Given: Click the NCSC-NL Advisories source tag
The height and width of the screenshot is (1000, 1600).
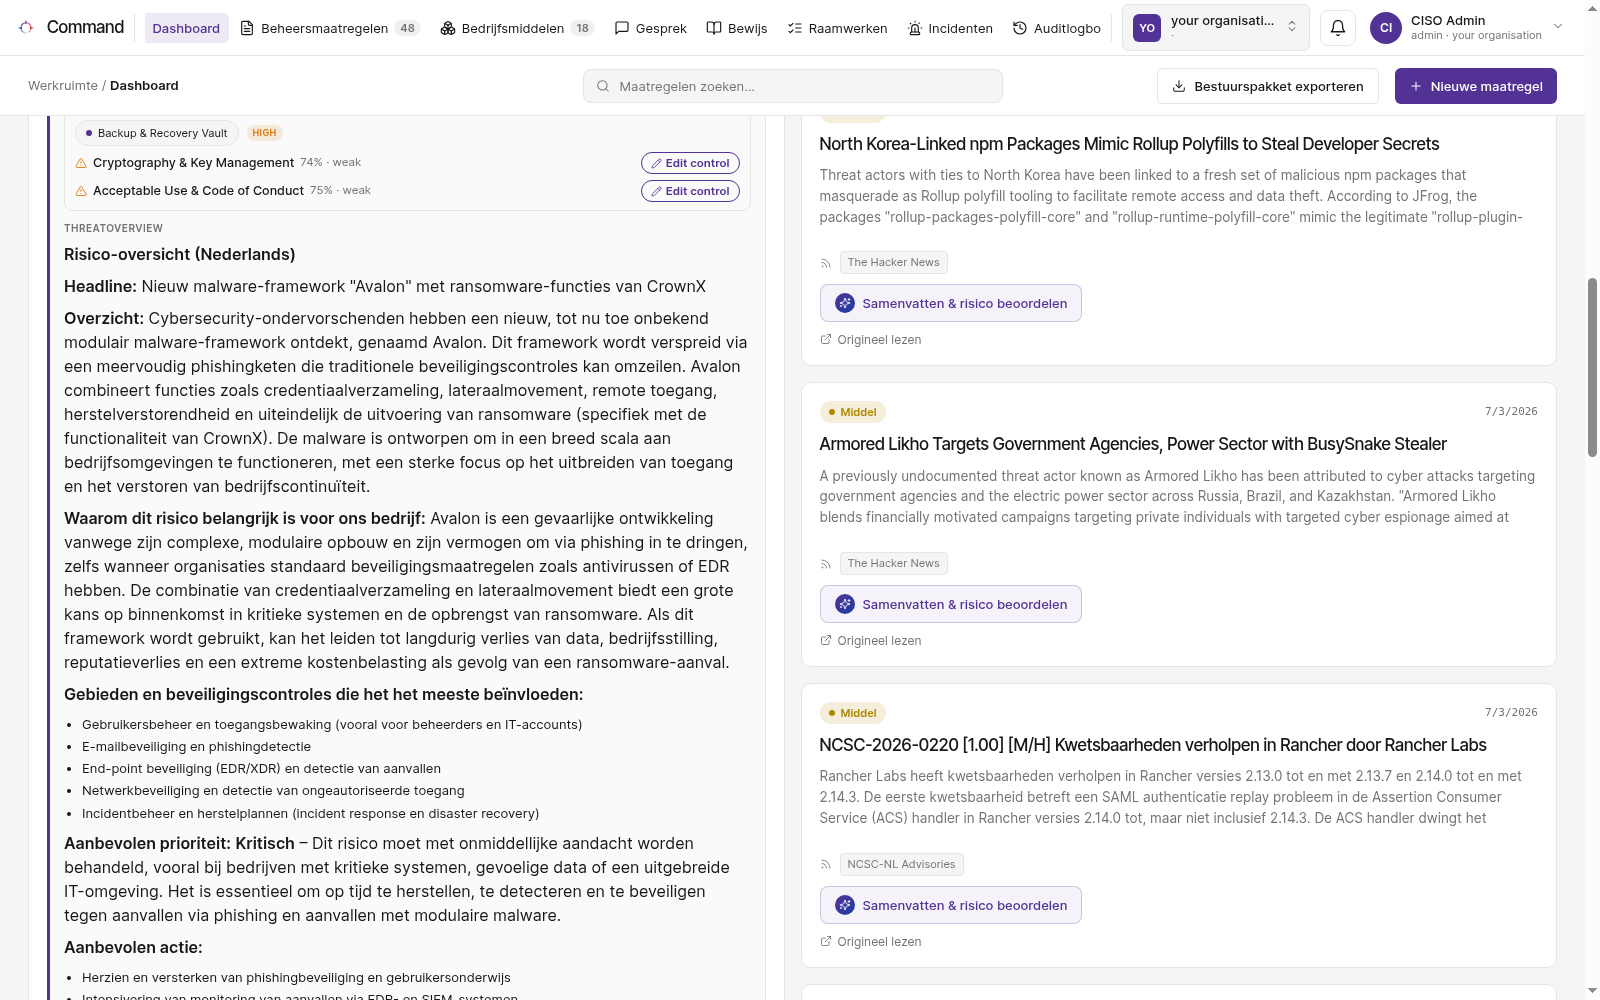Looking at the screenshot, I should coord(902,864).
